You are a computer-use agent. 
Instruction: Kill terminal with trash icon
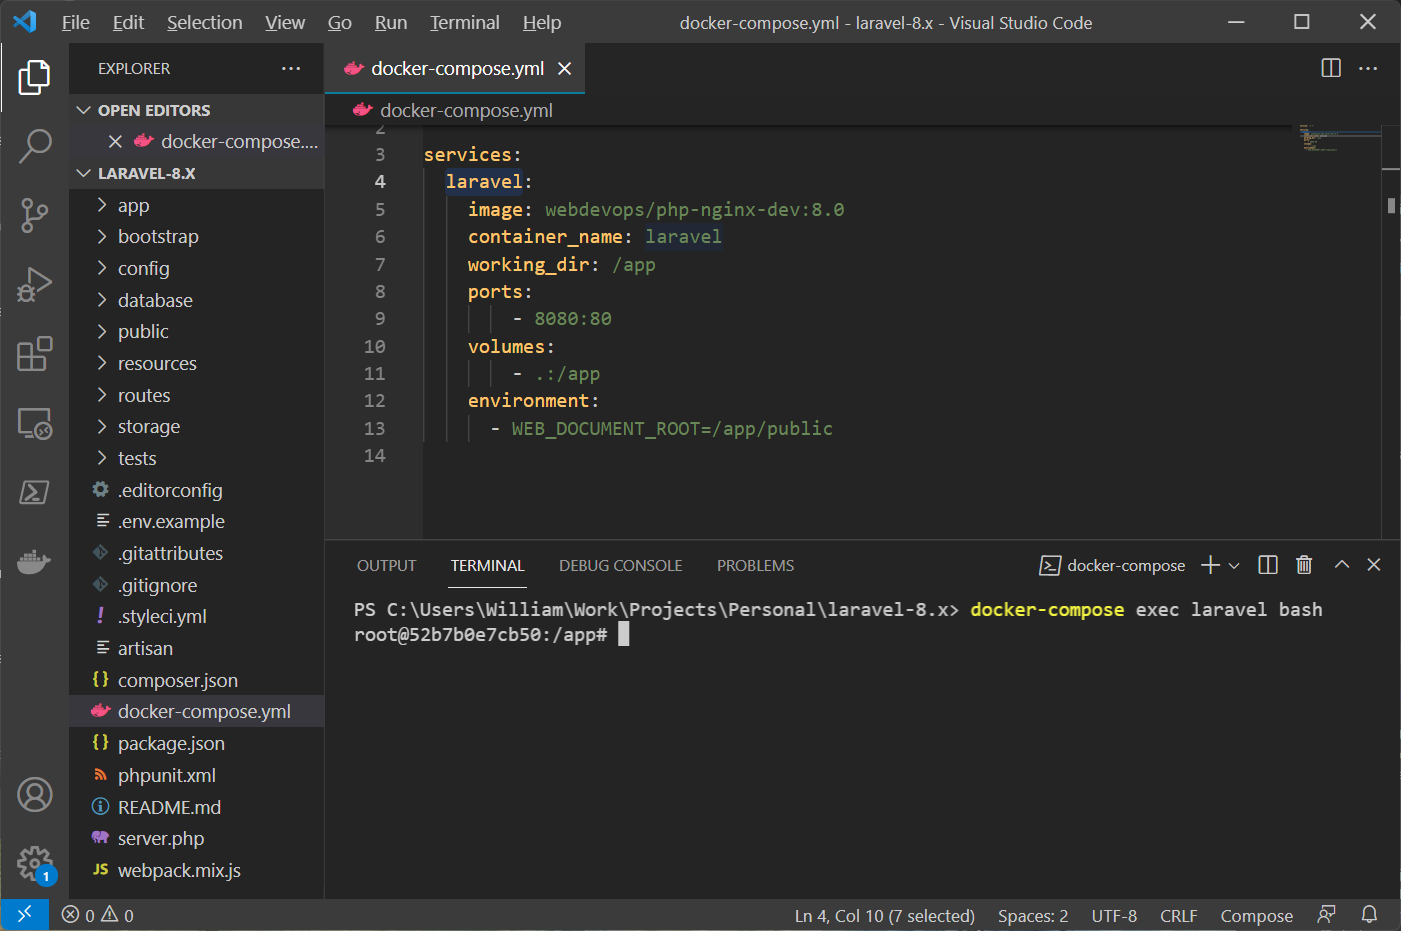click(x=1304, y=565)
